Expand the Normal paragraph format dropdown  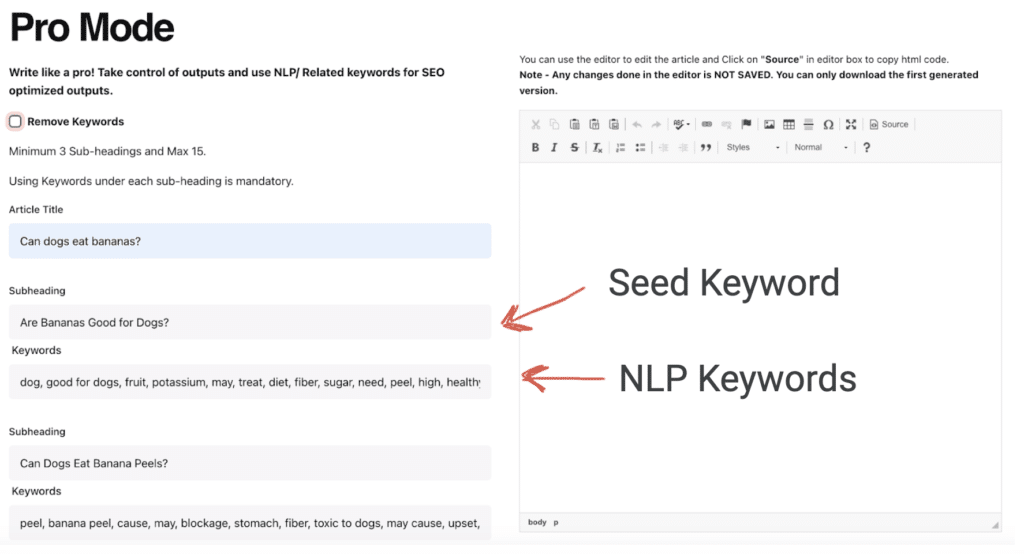tap(820, 148)
